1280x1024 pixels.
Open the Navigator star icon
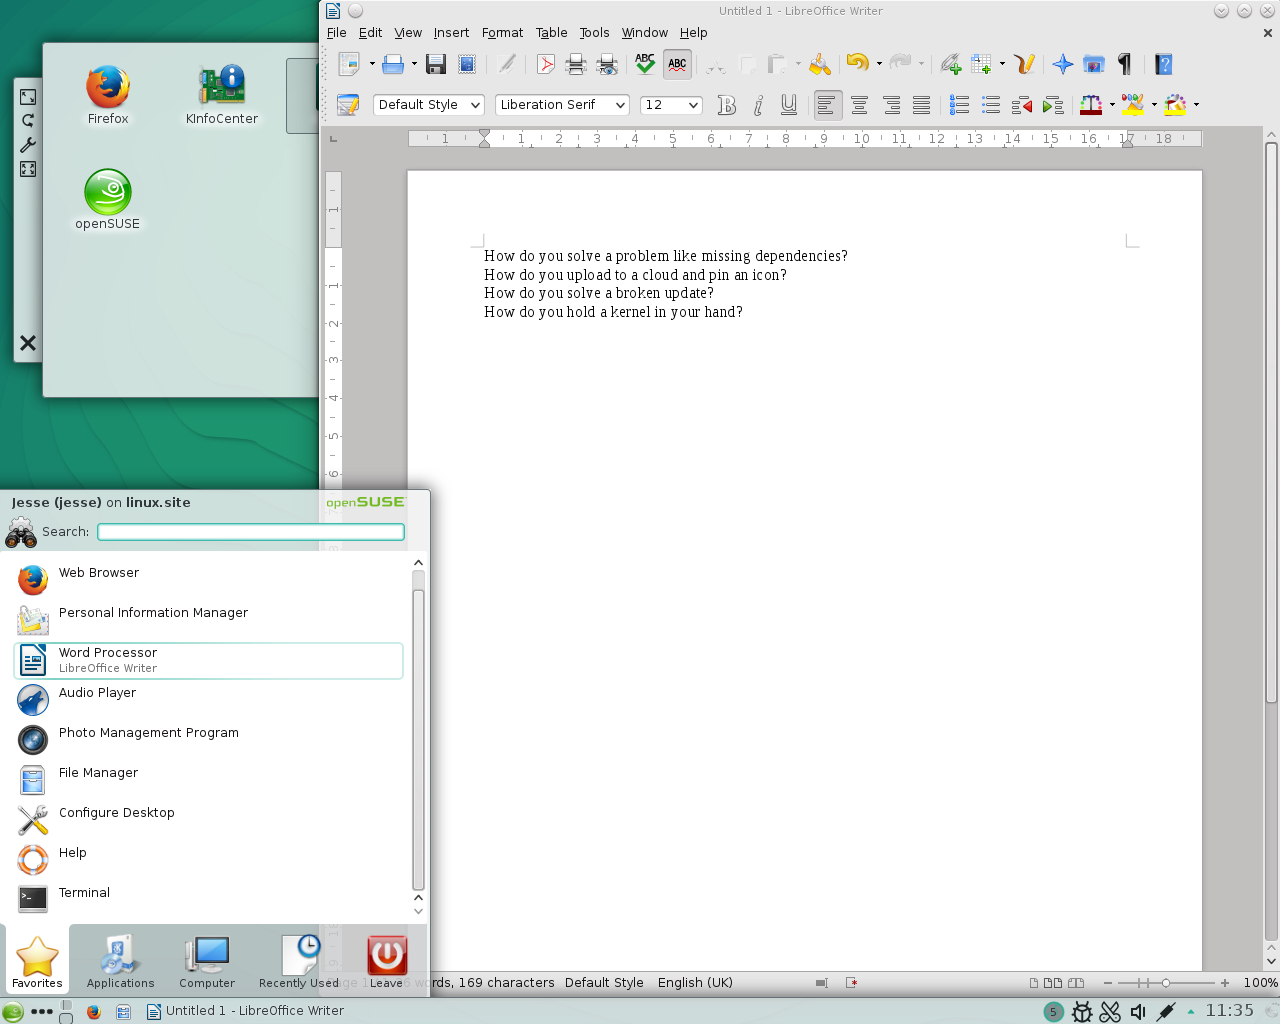[x=1063, y=64]
